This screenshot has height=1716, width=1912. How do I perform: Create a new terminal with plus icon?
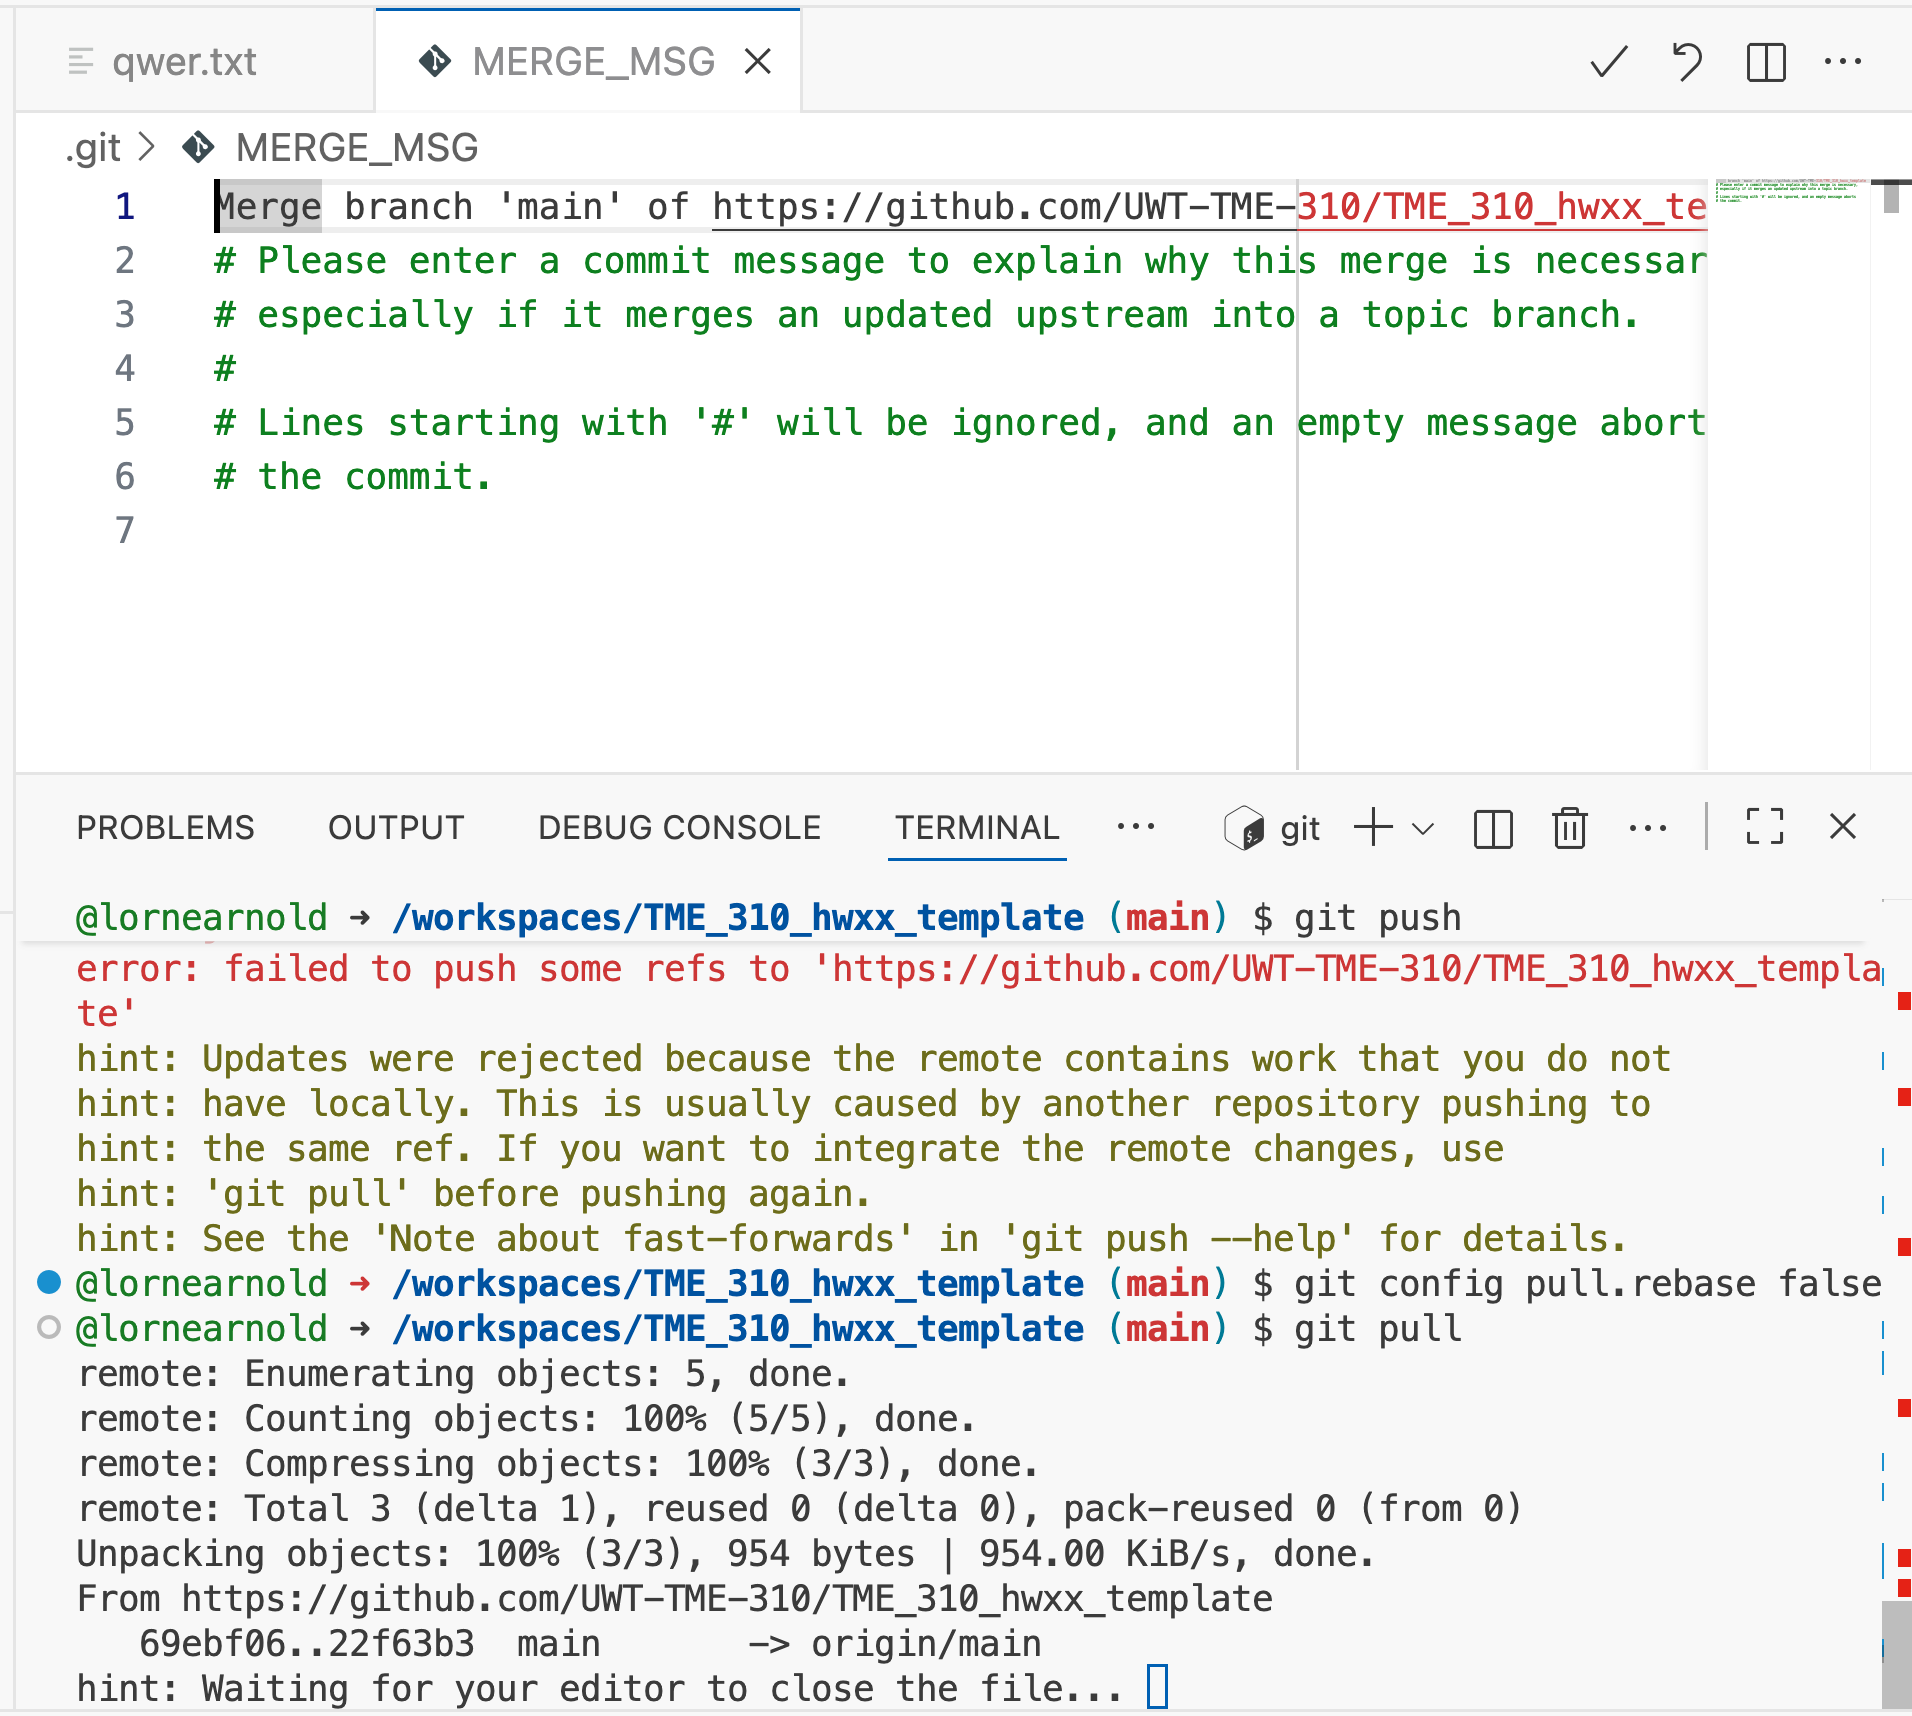(1373, 828)
